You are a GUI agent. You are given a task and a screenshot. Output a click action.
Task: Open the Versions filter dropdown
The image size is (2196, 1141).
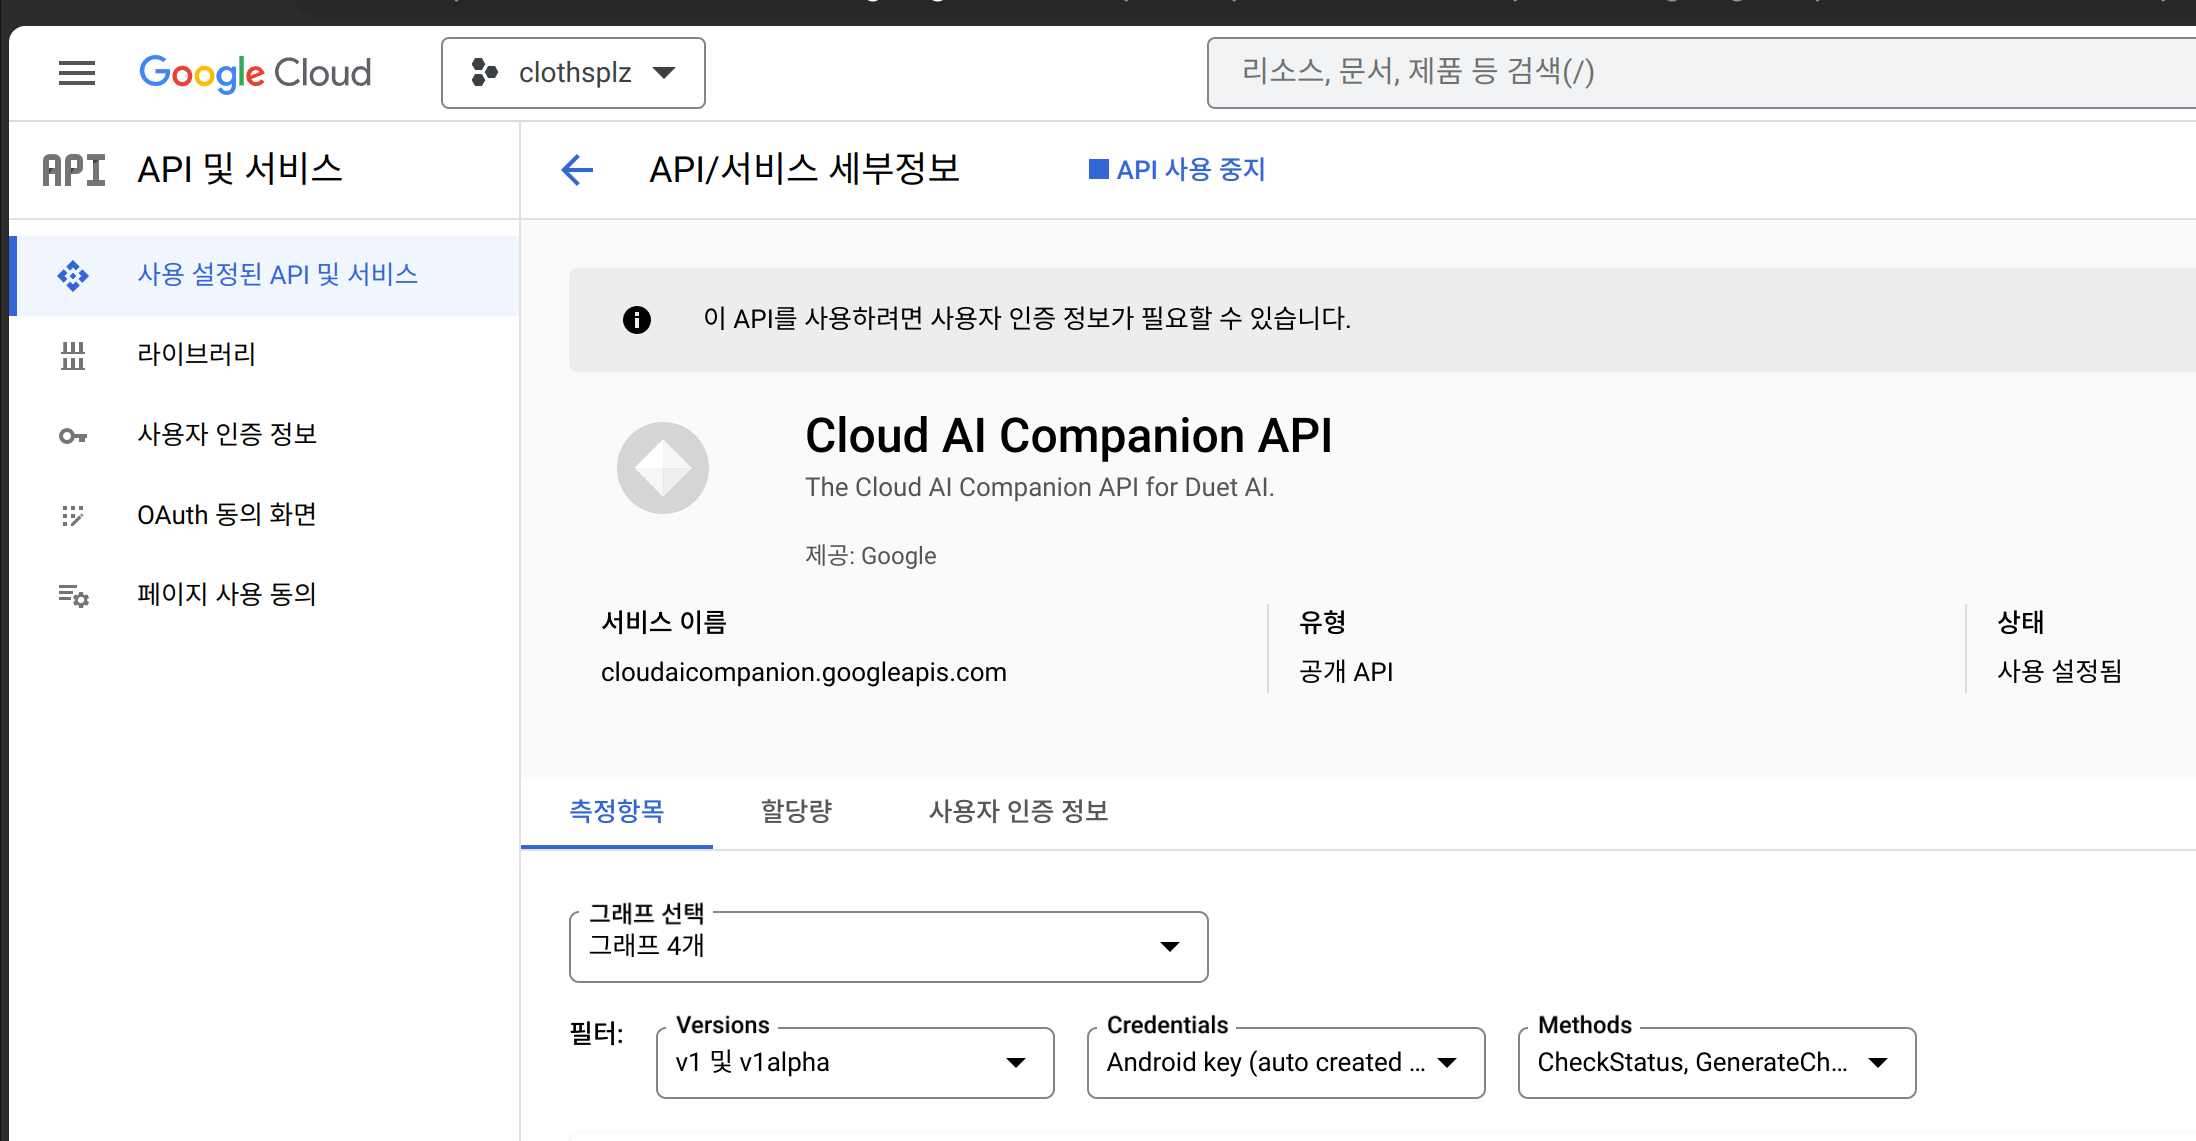coord(855,1062)
